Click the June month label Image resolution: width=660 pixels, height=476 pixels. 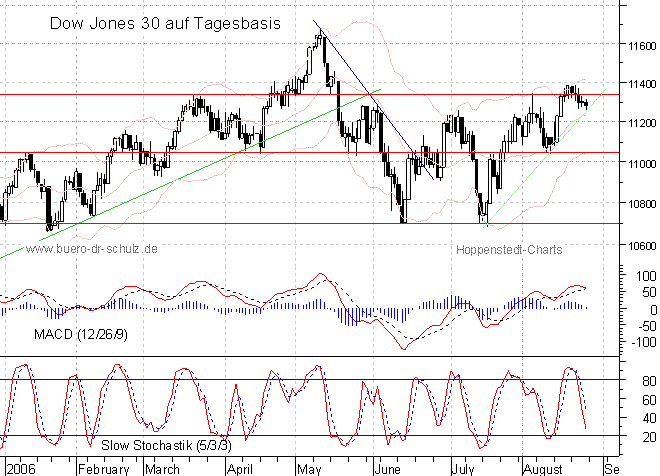pyautogui.click(x=388, y=469)
